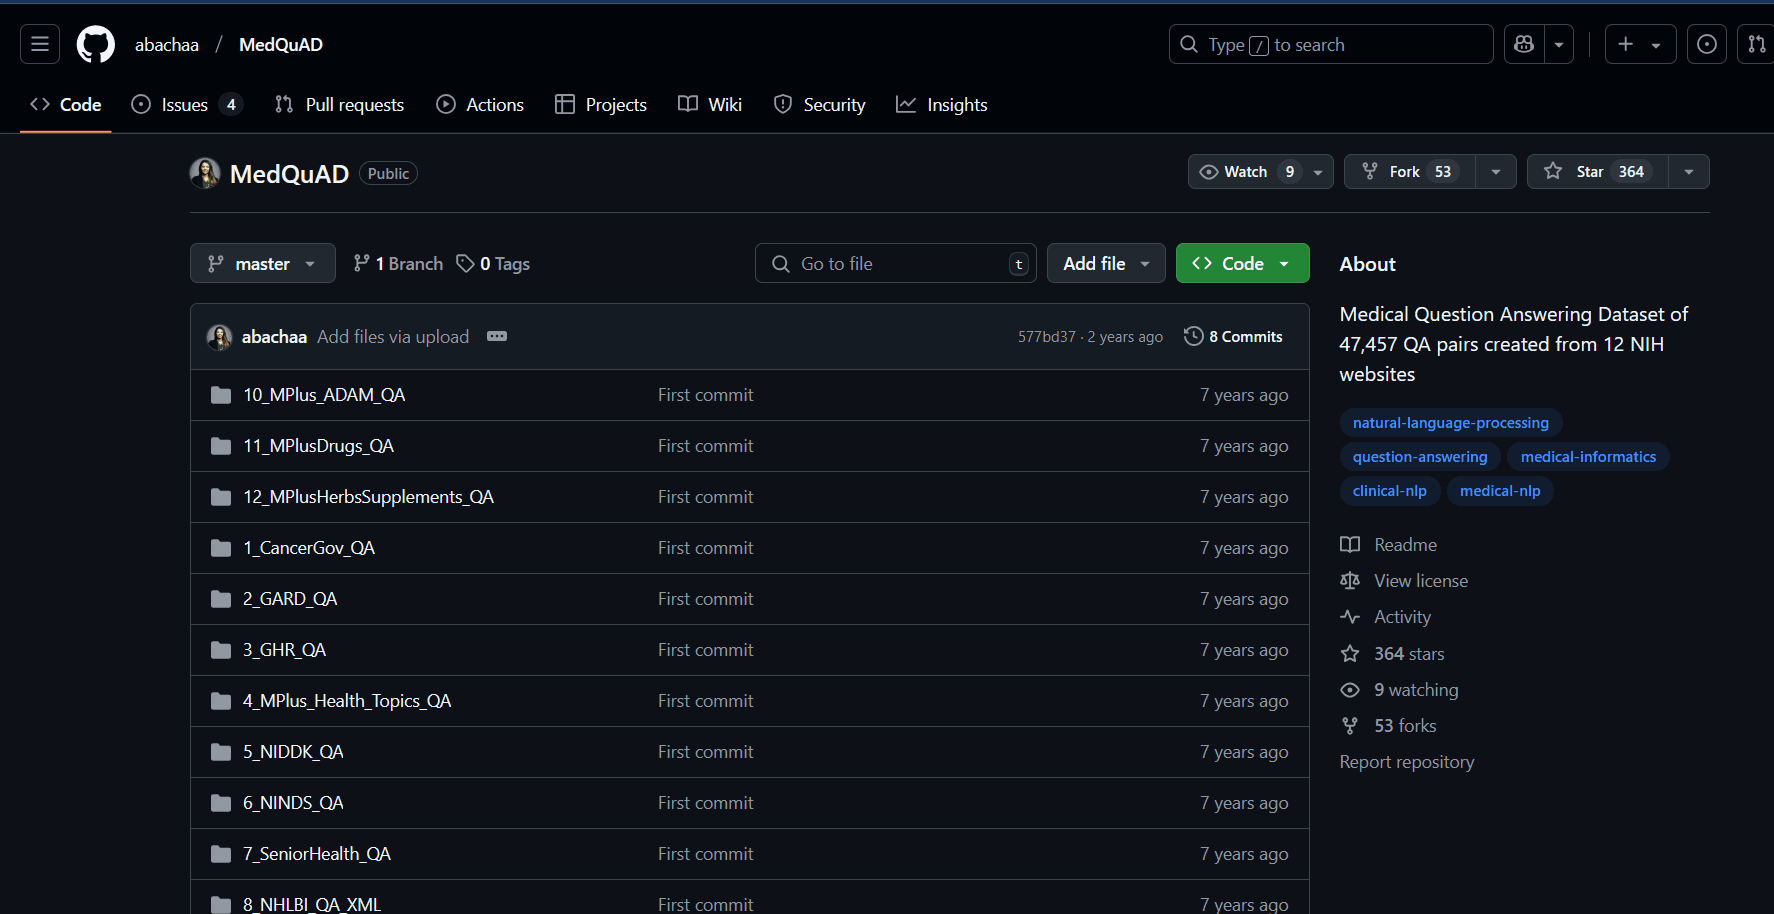
Task: View the 9 watching link
Action: click(1399, 689)
